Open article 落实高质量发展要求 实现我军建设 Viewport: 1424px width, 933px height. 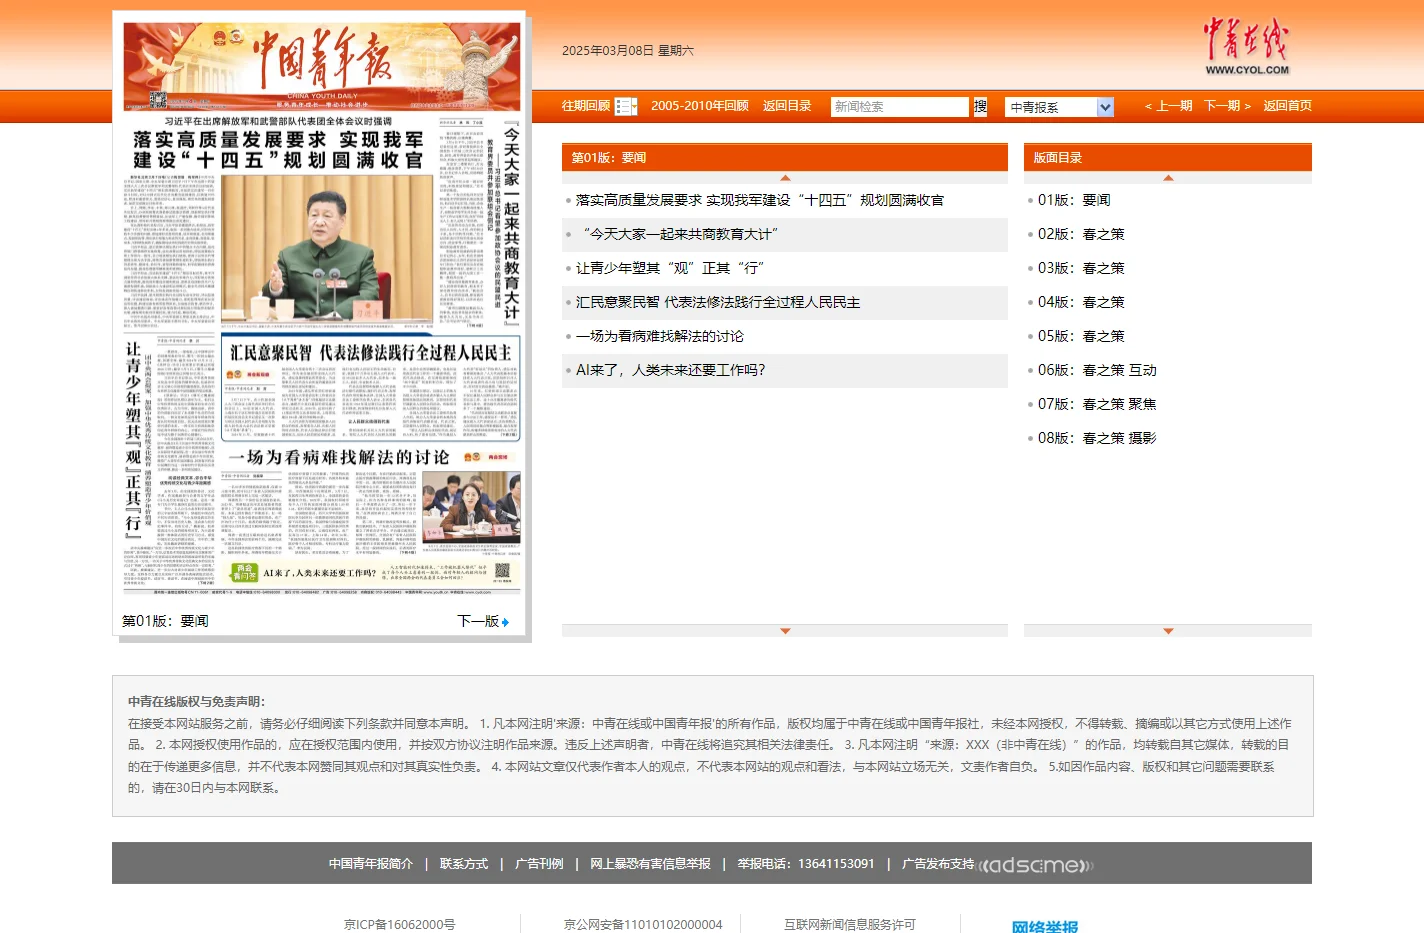760,200
